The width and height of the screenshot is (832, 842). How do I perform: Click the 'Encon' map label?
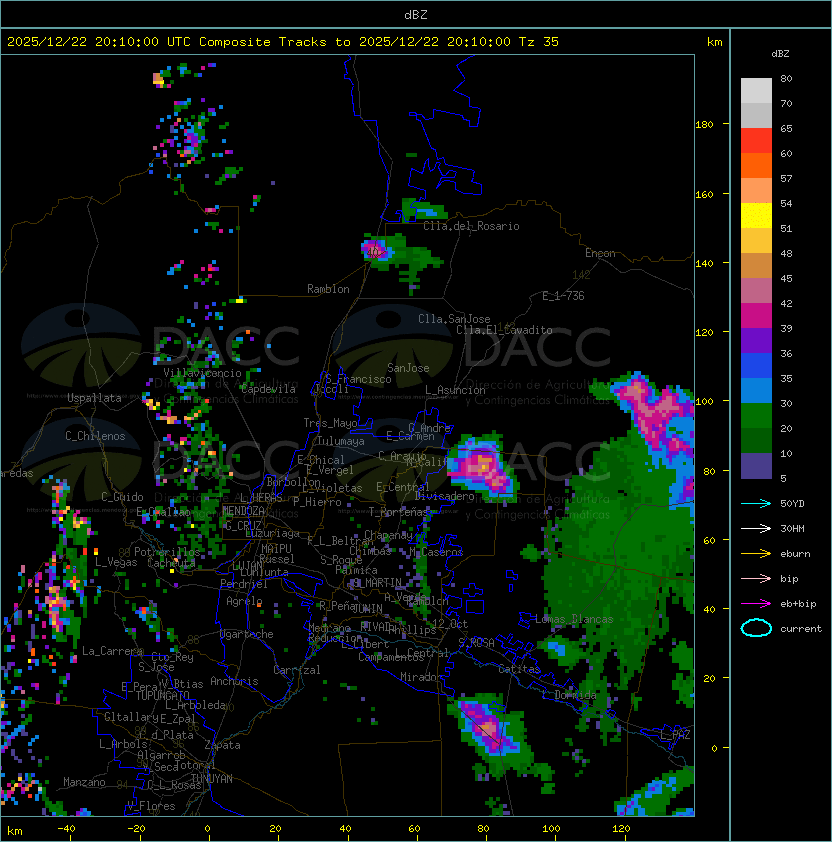pos(600,253)
